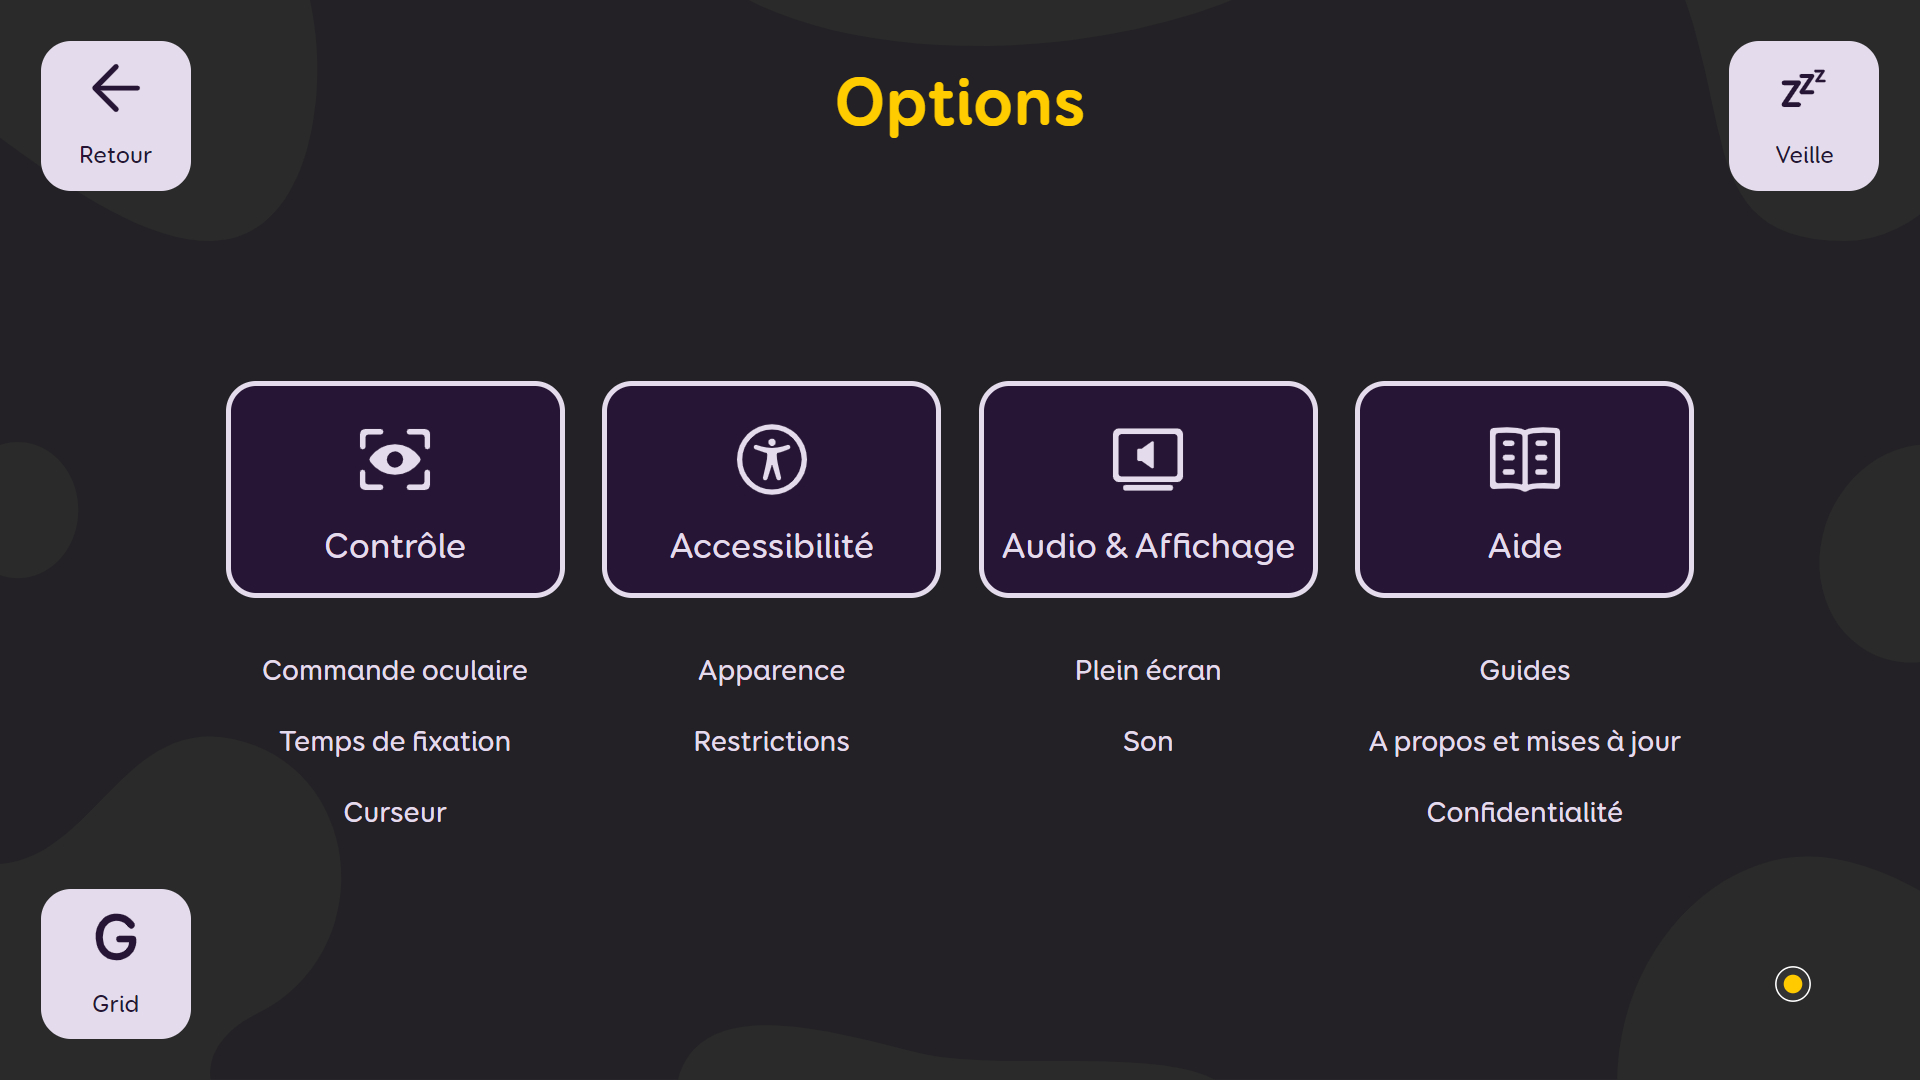1920x1080 pixels.
Task: Open Restrictions settings
Action: pos(771,741)
